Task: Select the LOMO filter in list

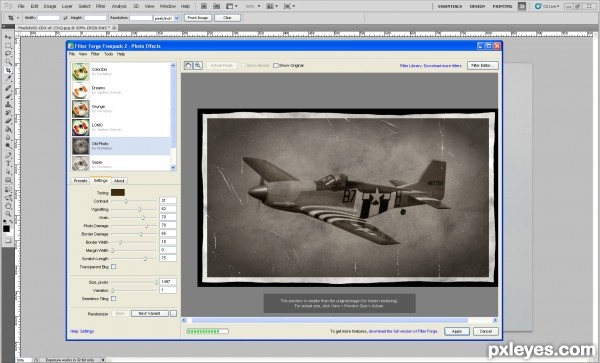Action: click(121, 127)
